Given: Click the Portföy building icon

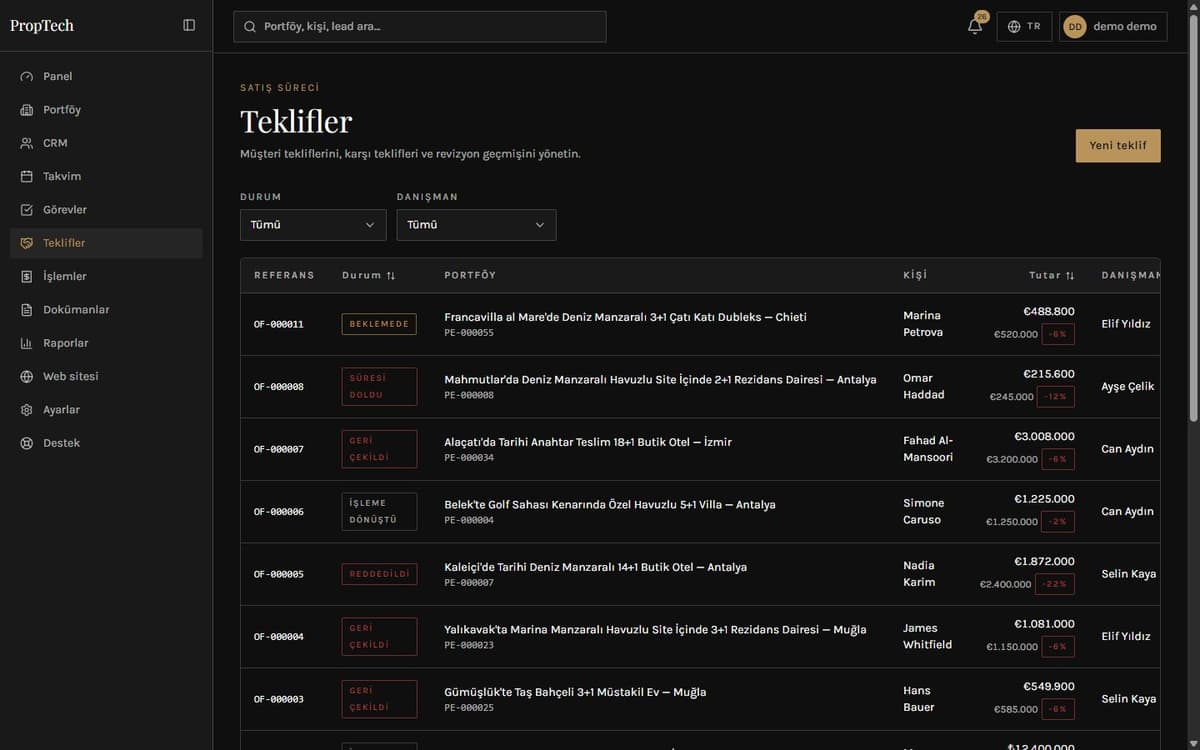Looking at the screenshot, I should click(27, 110).
